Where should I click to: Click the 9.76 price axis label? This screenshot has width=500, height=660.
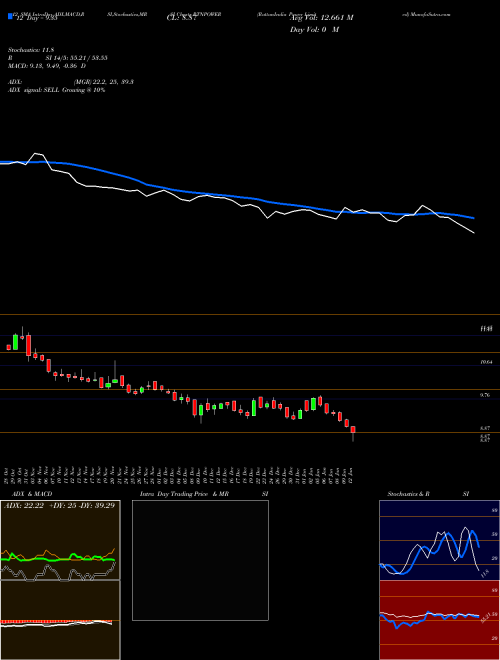pos(485,395)
